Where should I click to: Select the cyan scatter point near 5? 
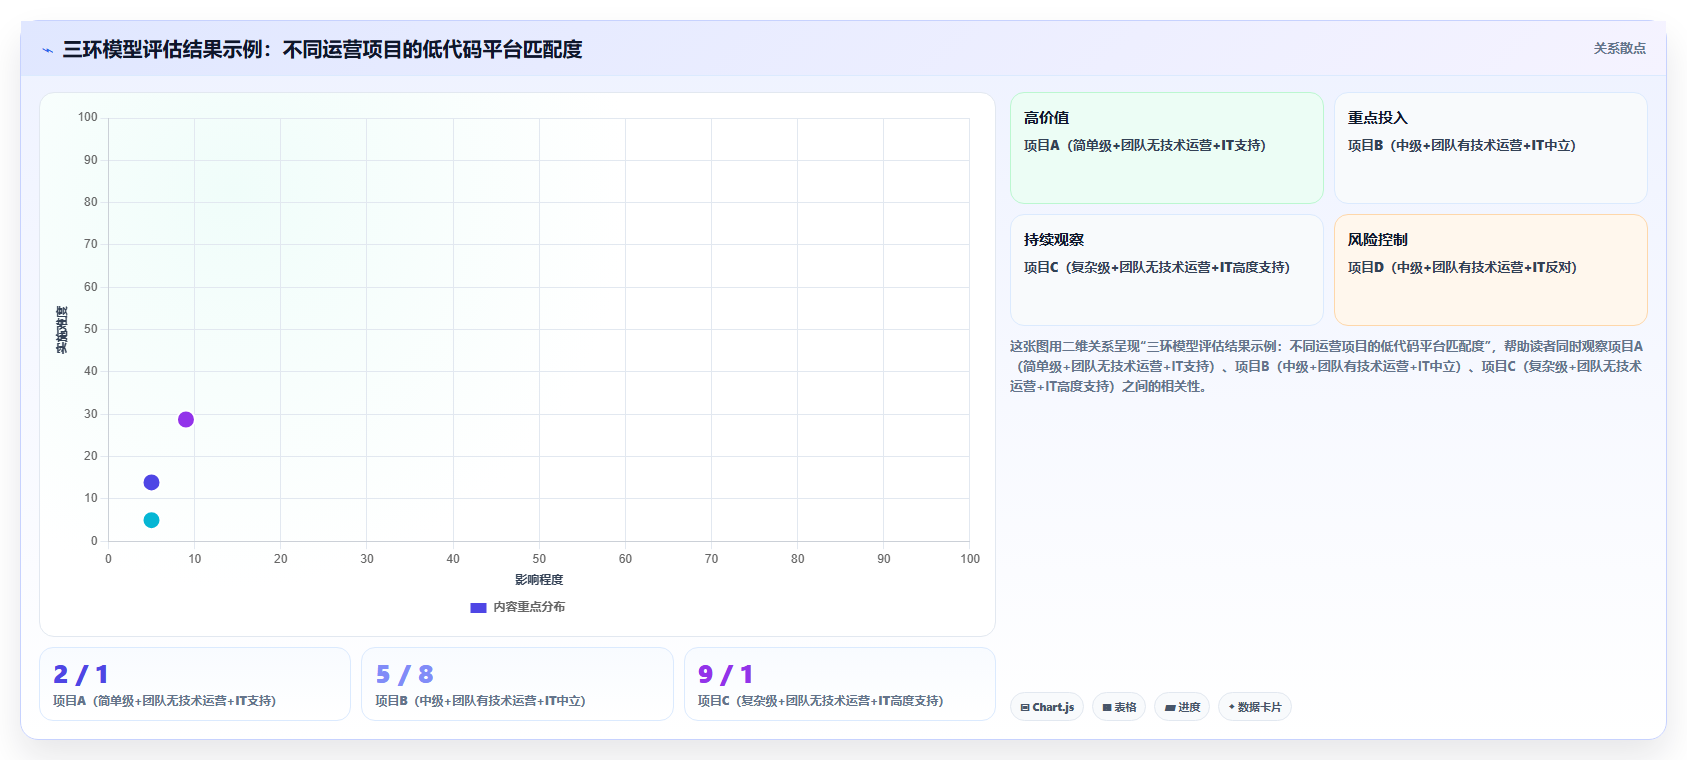(151, 520)
